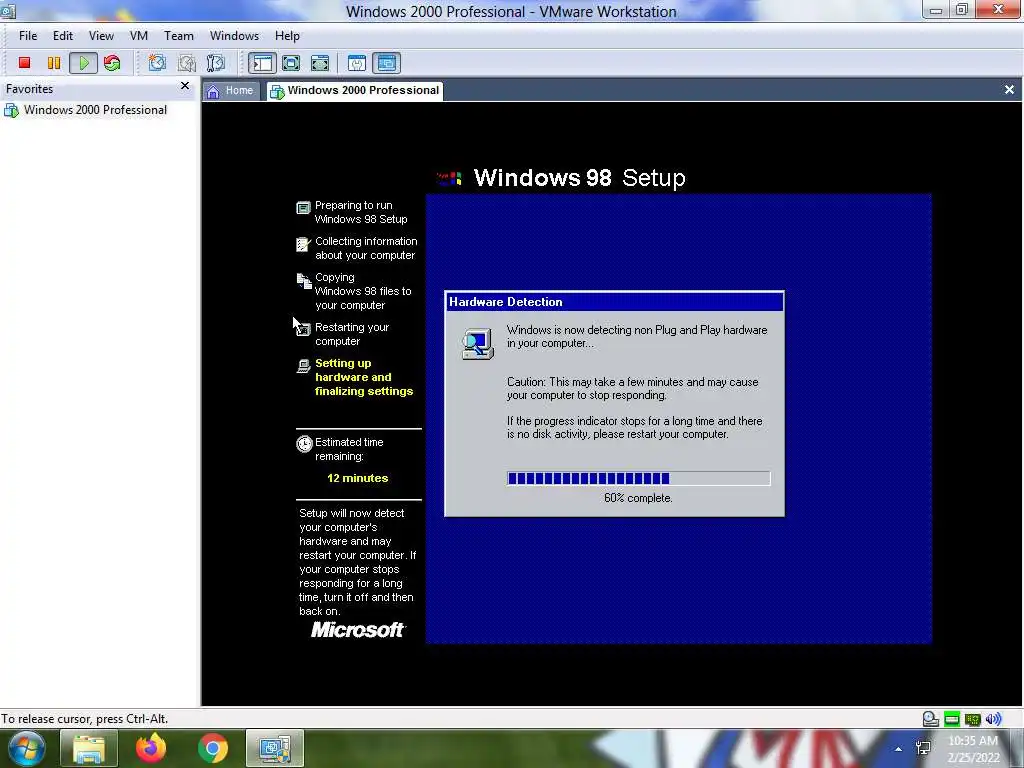1024x768 pixels.
Task: Click the green Power On play button
Action: (84, 63)
